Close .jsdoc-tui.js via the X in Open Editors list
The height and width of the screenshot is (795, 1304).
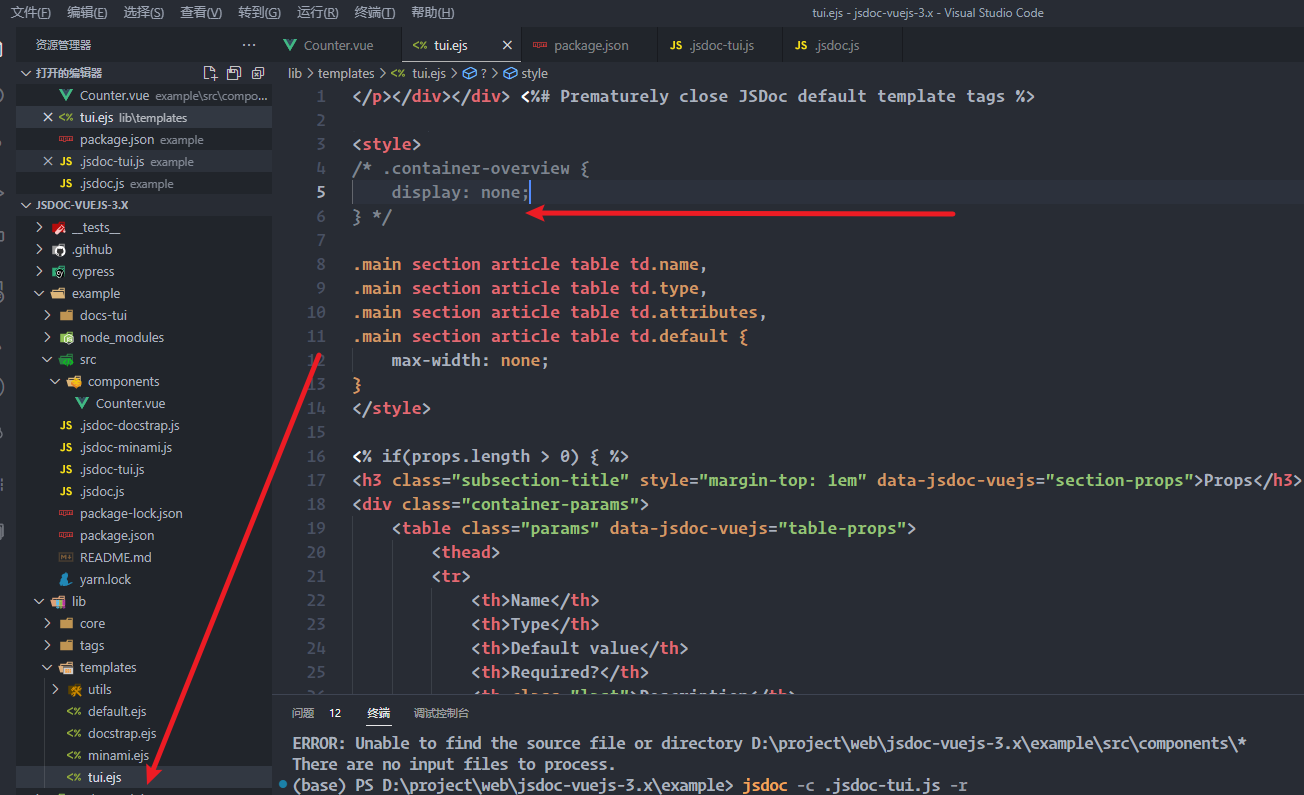(47, 162)
